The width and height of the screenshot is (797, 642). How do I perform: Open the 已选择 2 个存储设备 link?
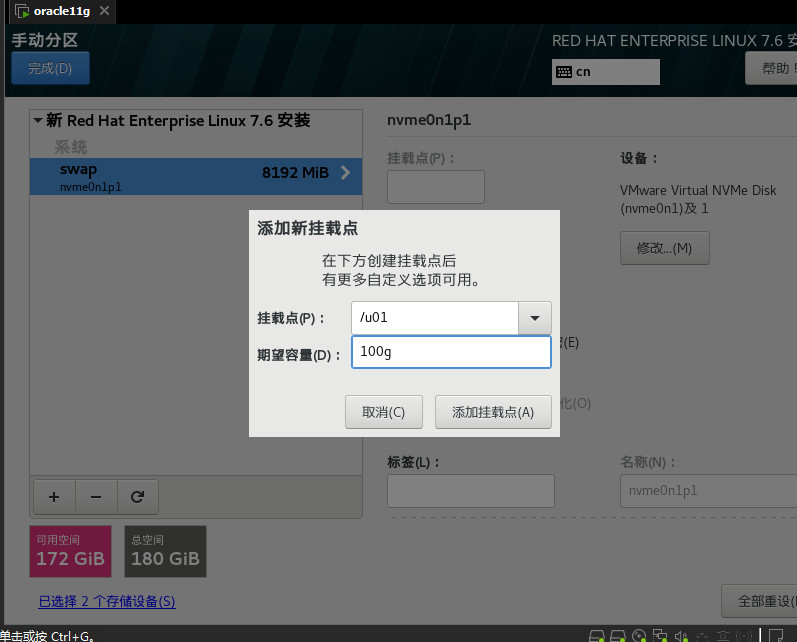(x=107, y=601)
